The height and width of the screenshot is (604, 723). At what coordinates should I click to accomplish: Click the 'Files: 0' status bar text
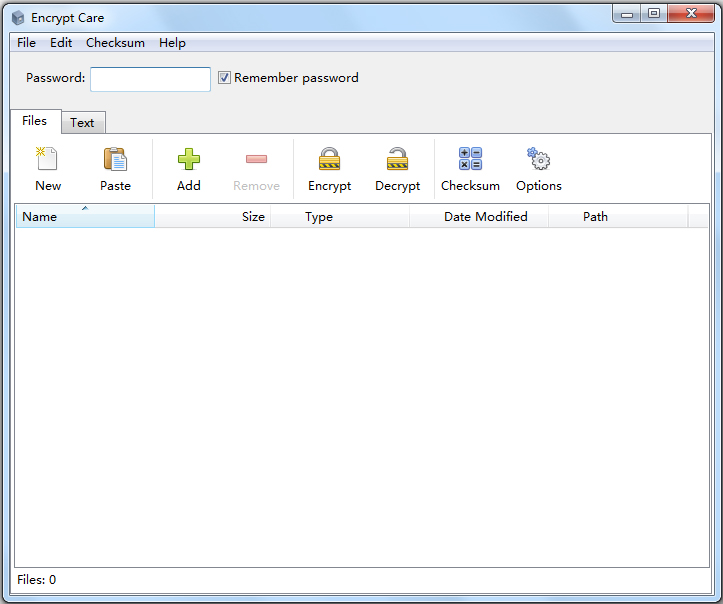pyautogui.click(x=36, y=580)
